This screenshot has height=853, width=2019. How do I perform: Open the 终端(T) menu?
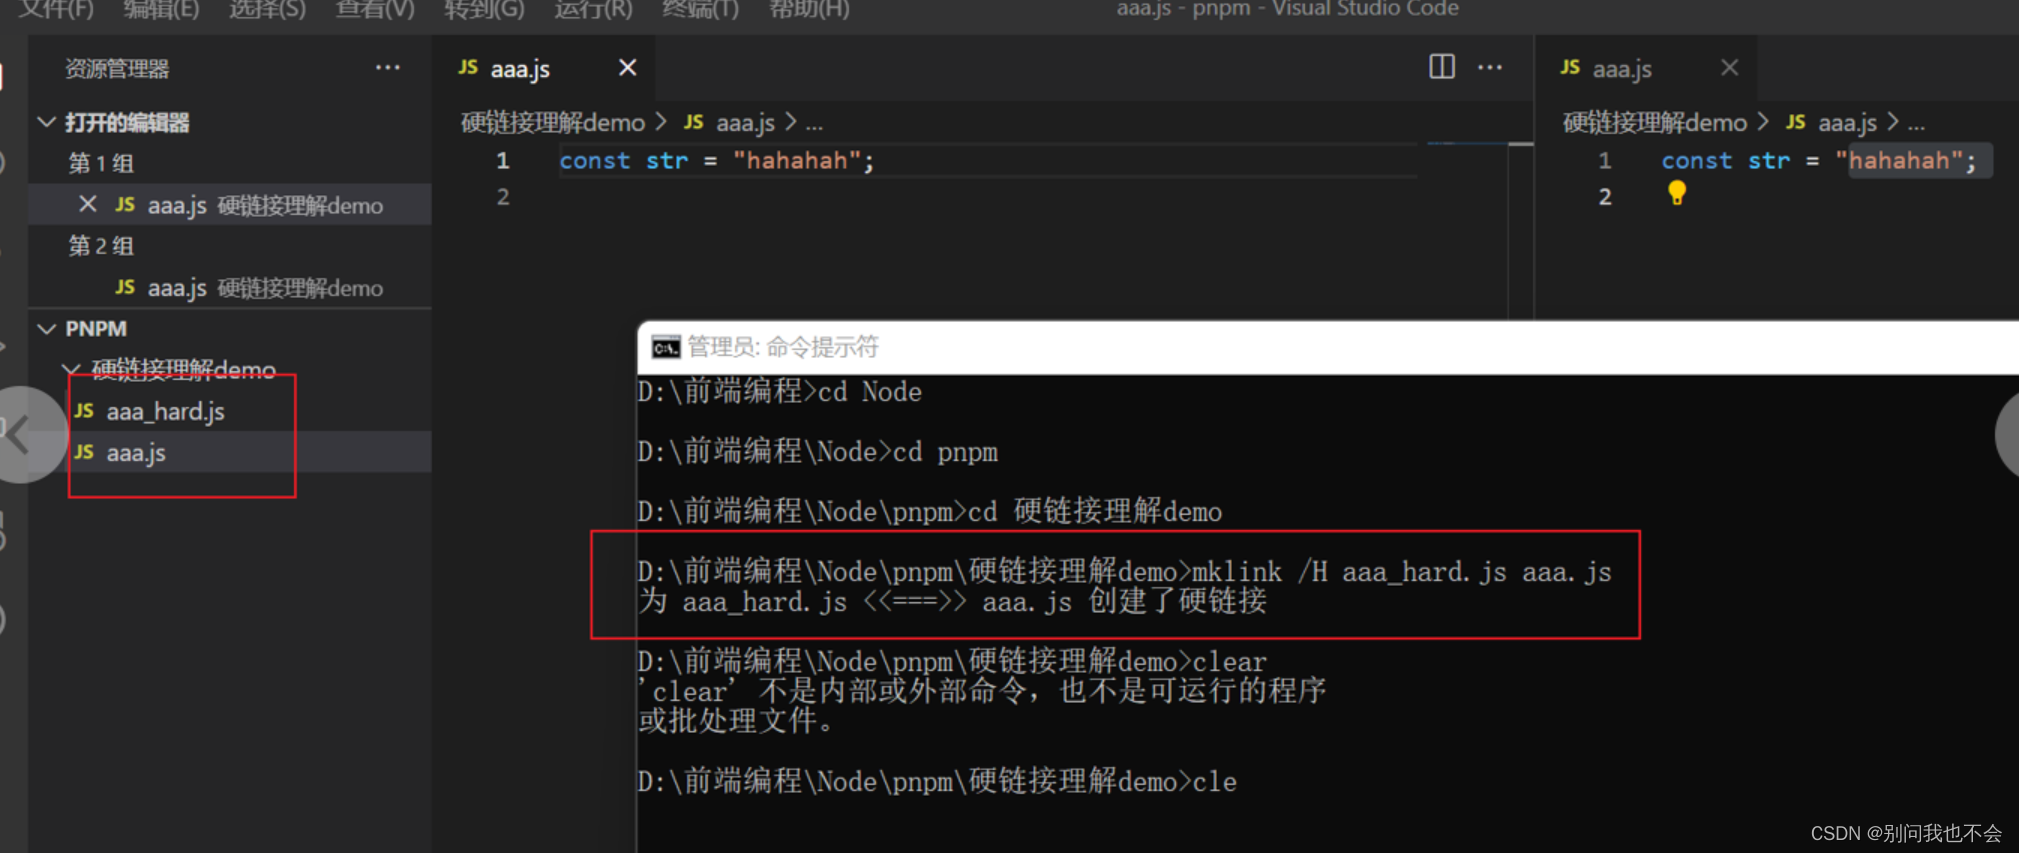click(x=700, y=9)
